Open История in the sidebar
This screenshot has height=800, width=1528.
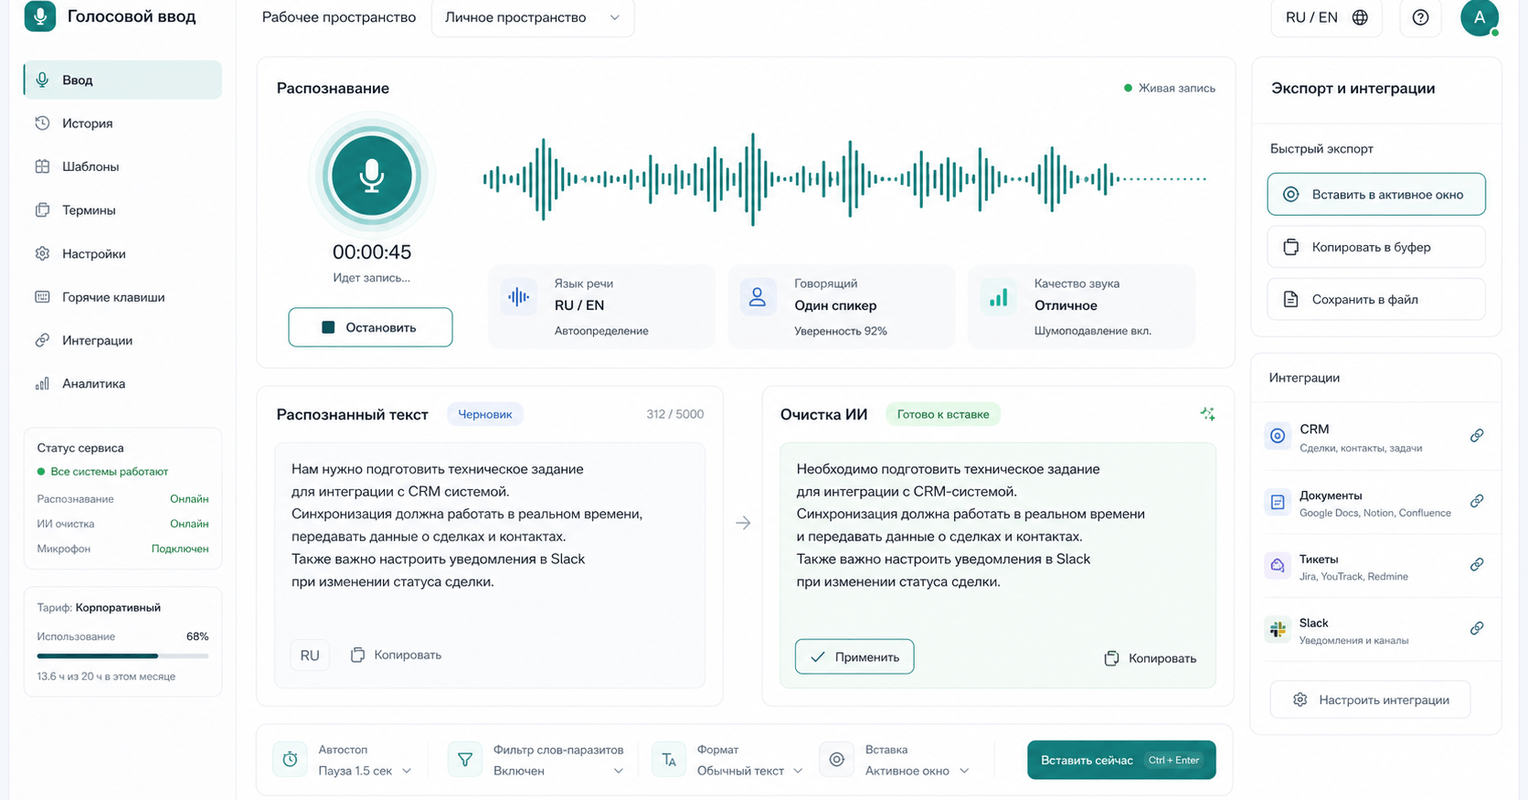click(x=123, y=123)
